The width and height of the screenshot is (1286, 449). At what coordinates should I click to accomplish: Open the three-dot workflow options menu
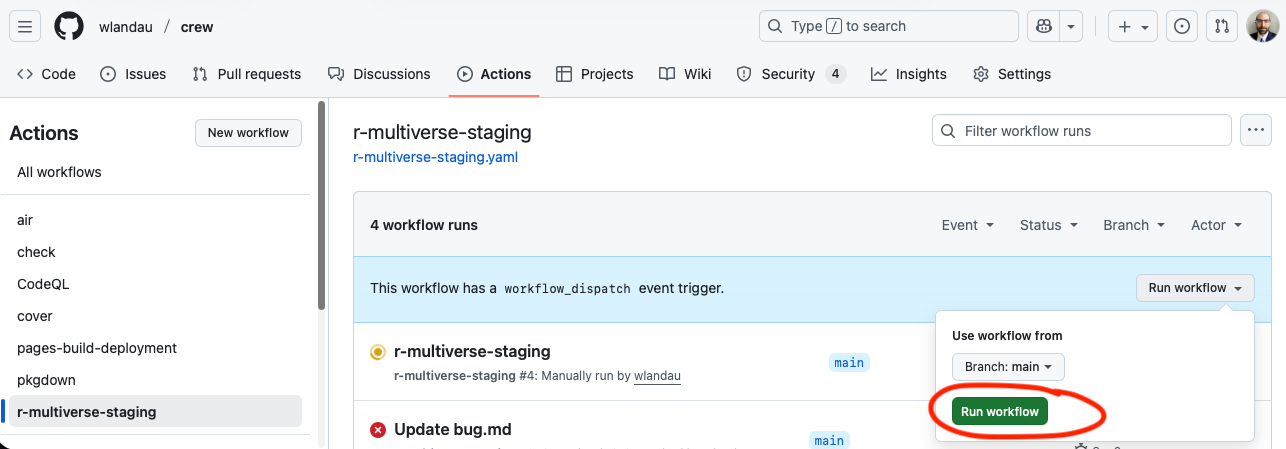tap(1255, 131)
